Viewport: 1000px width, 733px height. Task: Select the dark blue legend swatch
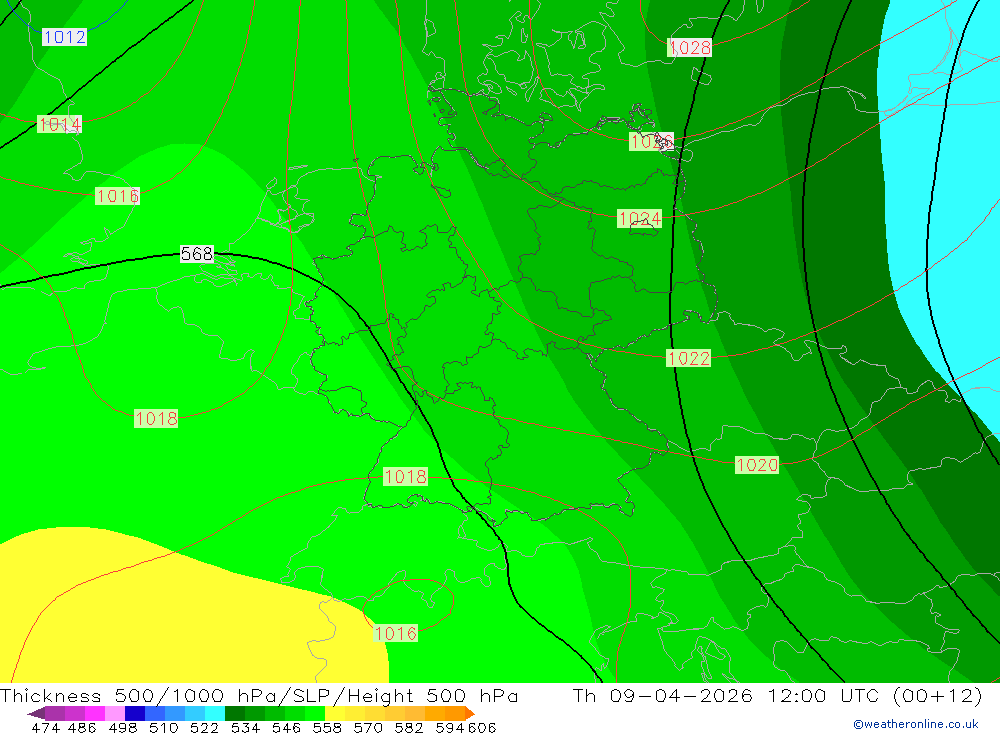(135, 713)
